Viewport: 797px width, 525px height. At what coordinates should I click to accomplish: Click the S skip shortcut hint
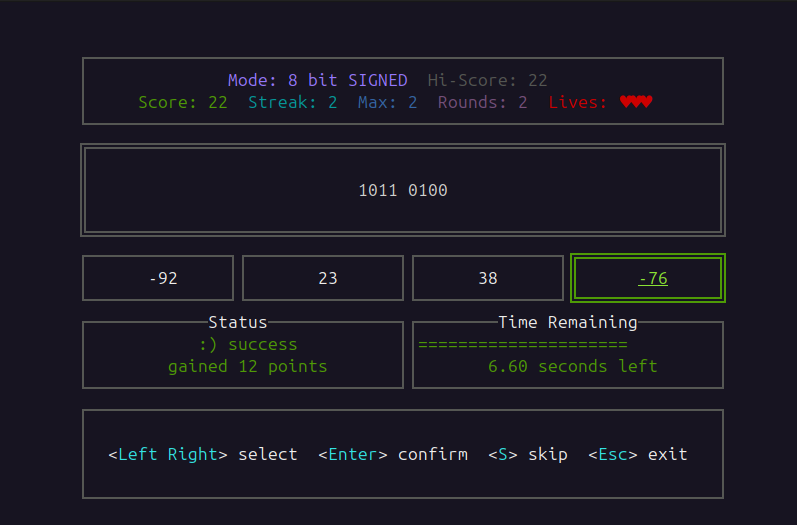528,454
